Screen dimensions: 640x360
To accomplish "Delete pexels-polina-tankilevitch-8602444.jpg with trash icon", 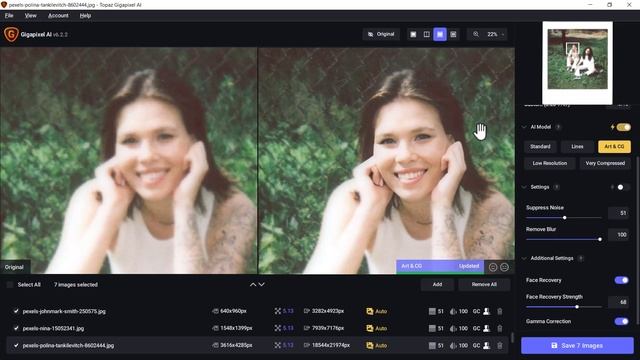I will point(500,345).
